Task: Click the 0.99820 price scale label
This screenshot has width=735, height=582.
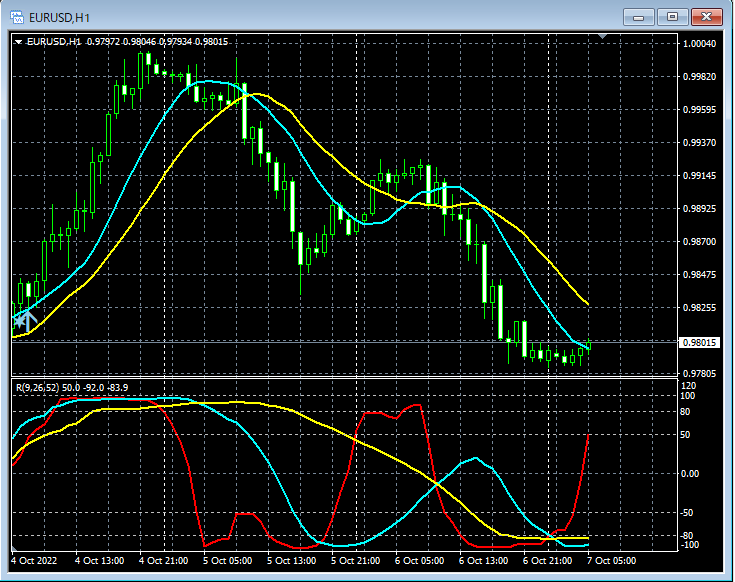Action: click(x=699, y=77)
